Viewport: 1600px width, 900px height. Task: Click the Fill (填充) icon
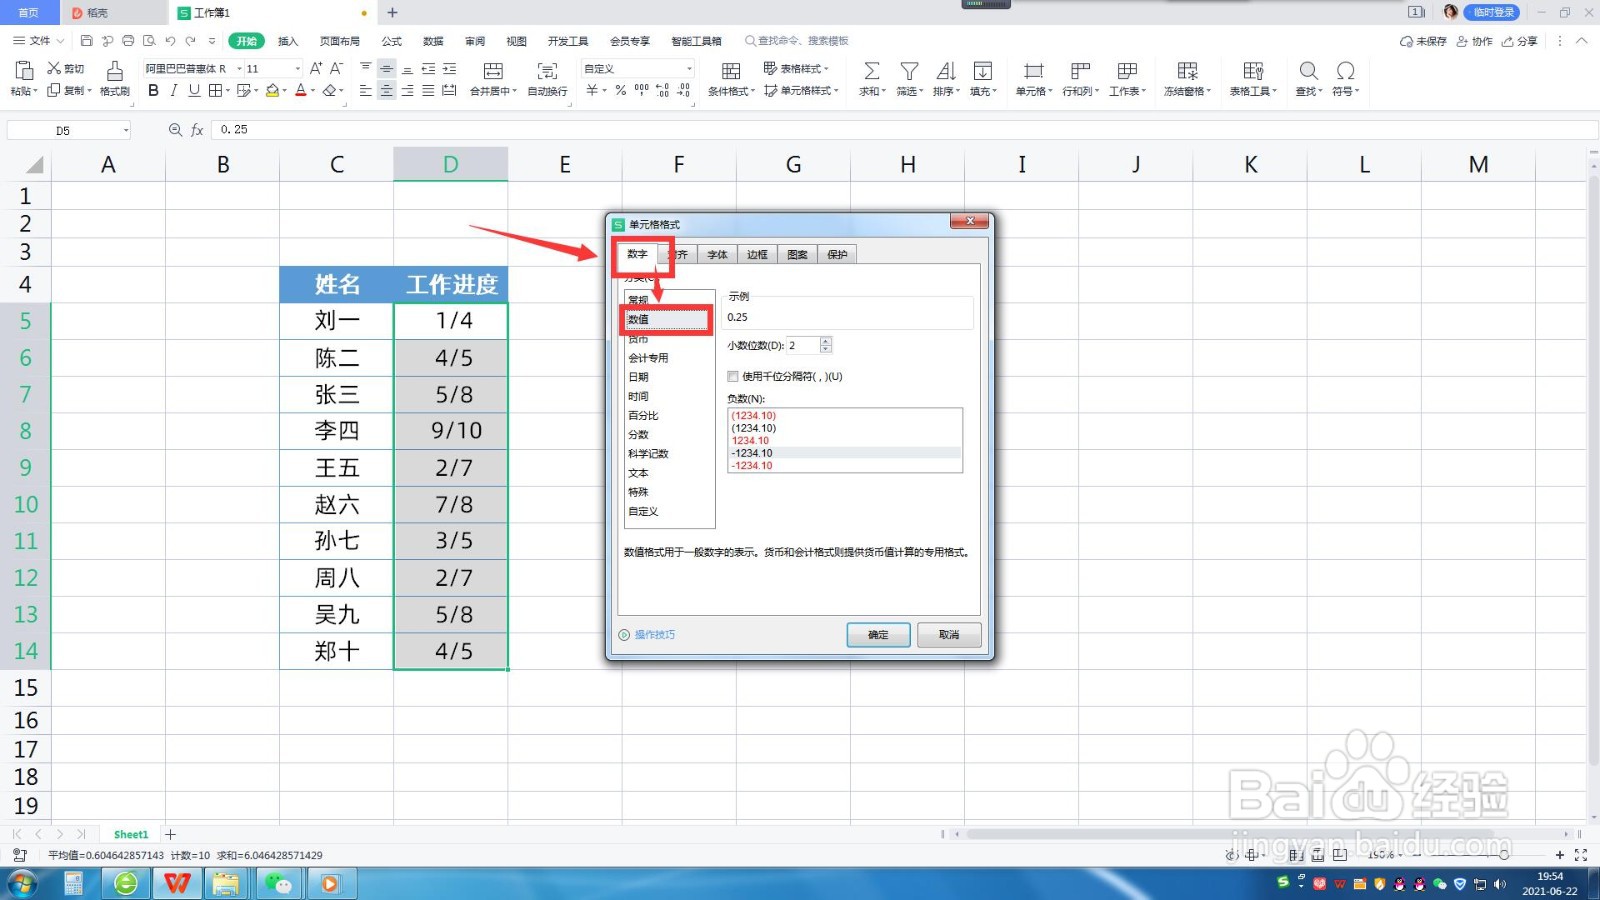click(x=983, y=71)
